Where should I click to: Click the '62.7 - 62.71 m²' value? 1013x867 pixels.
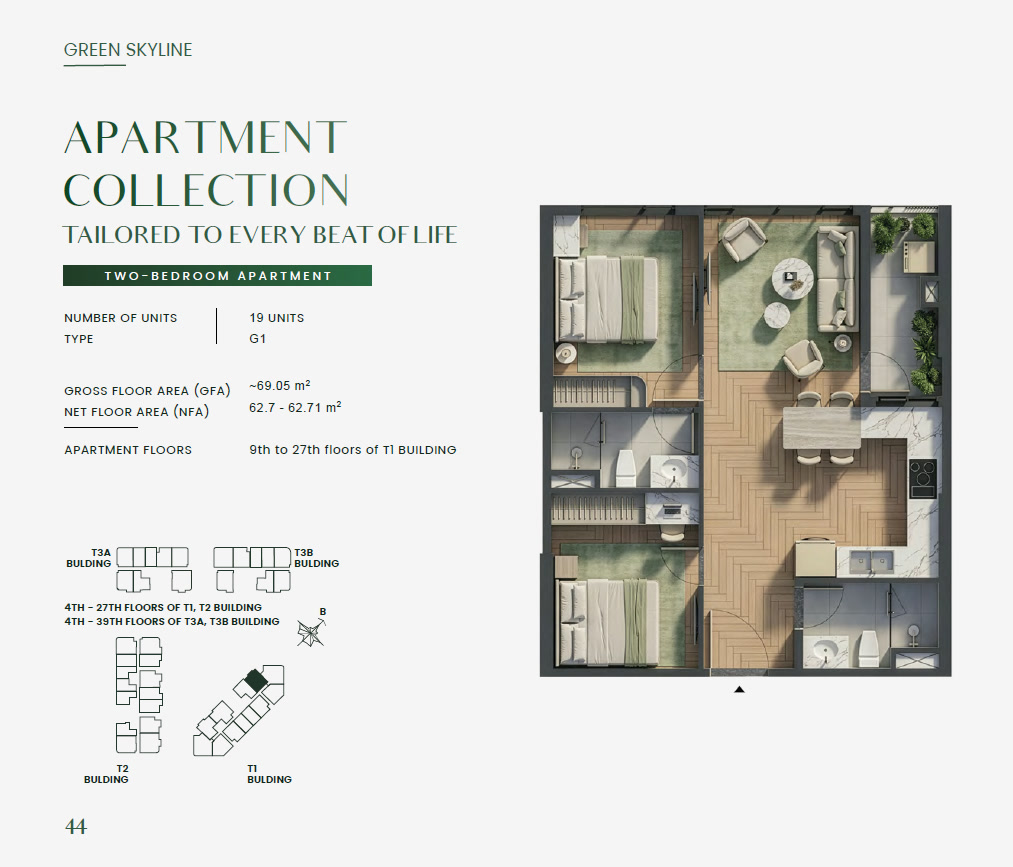click(x=295, y=407)
